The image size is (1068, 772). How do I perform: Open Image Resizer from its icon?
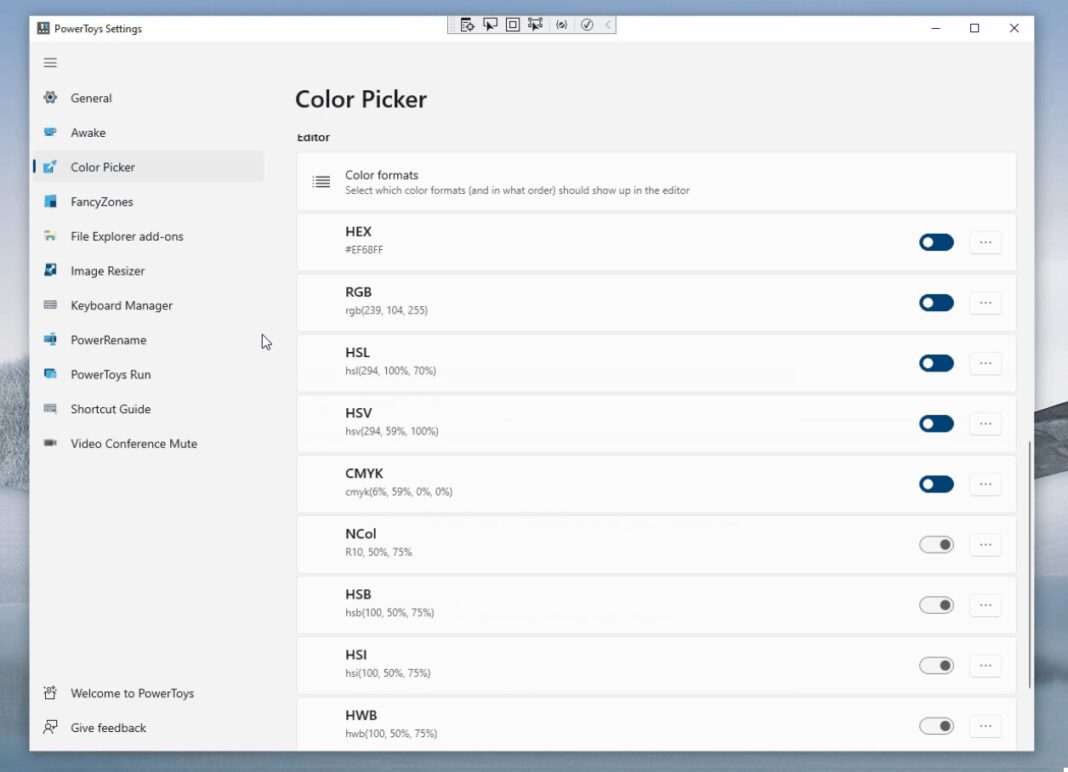pyautogui.click(x=50, y=270)
